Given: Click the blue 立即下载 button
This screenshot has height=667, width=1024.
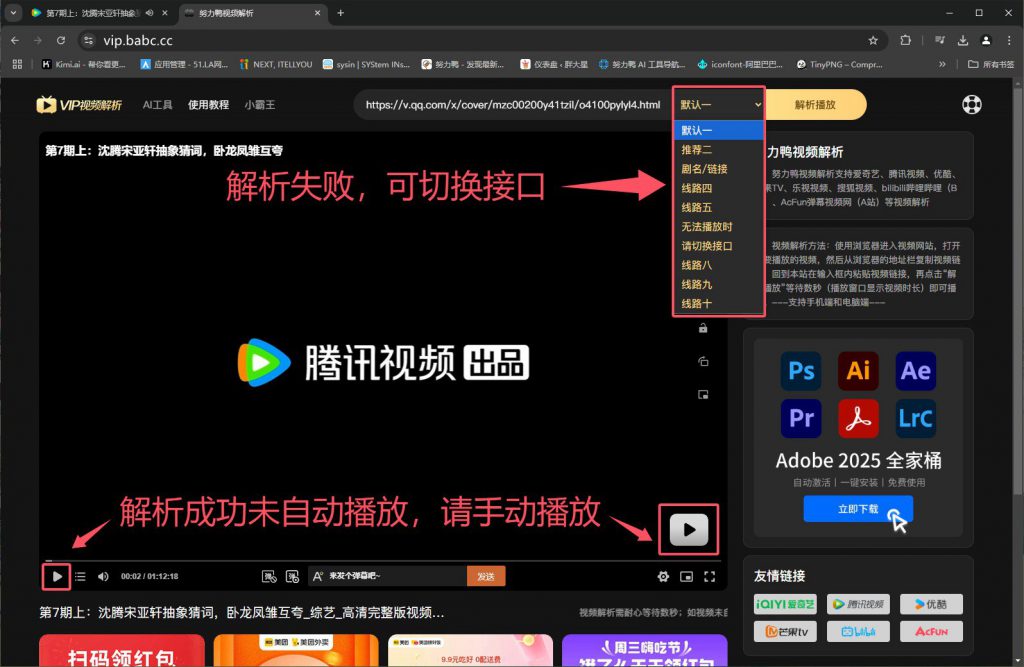Looking at the screenshot, I should click(857, 508).
